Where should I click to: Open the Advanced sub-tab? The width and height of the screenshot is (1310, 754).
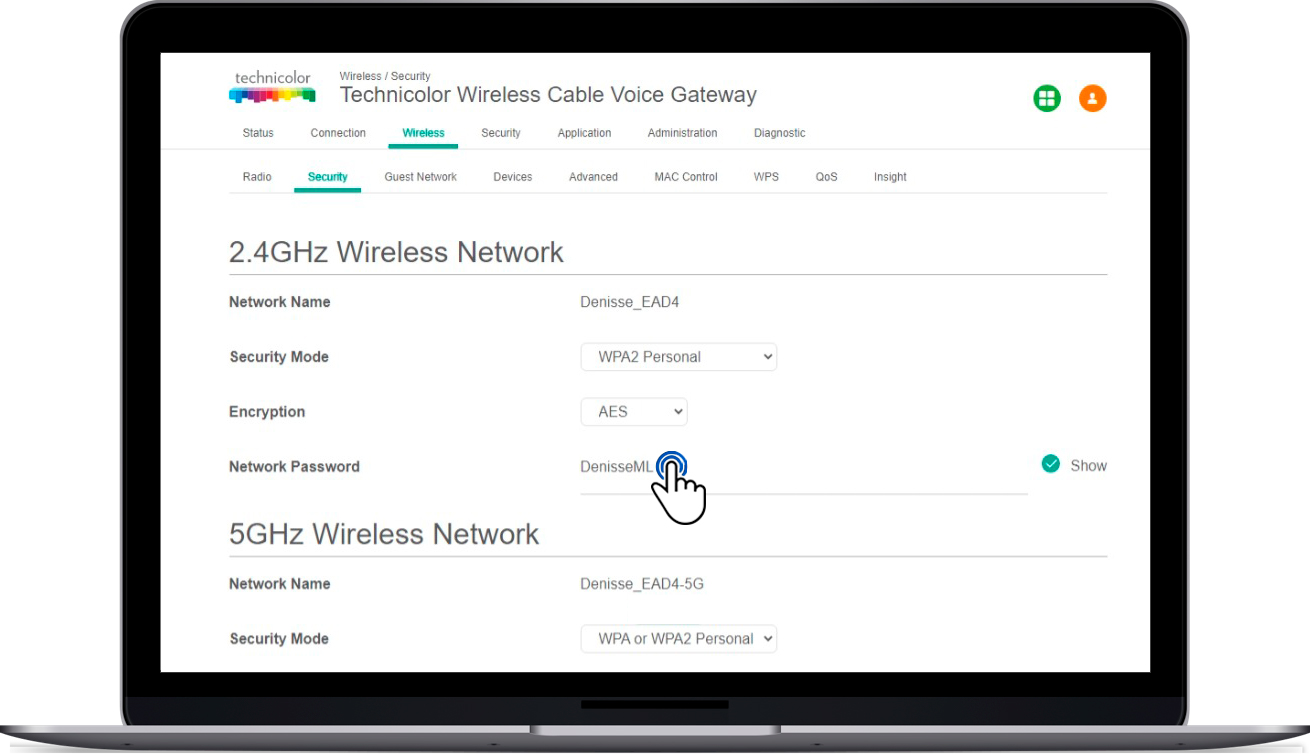(593, 177)
